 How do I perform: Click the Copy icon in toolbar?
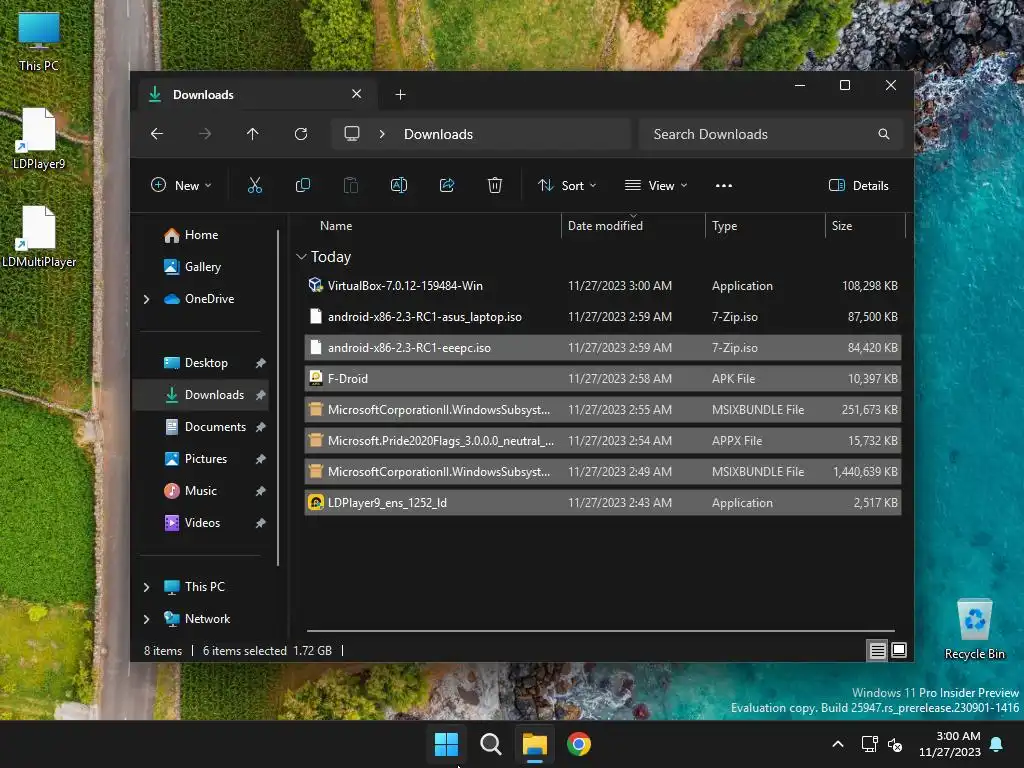(302, 185)
